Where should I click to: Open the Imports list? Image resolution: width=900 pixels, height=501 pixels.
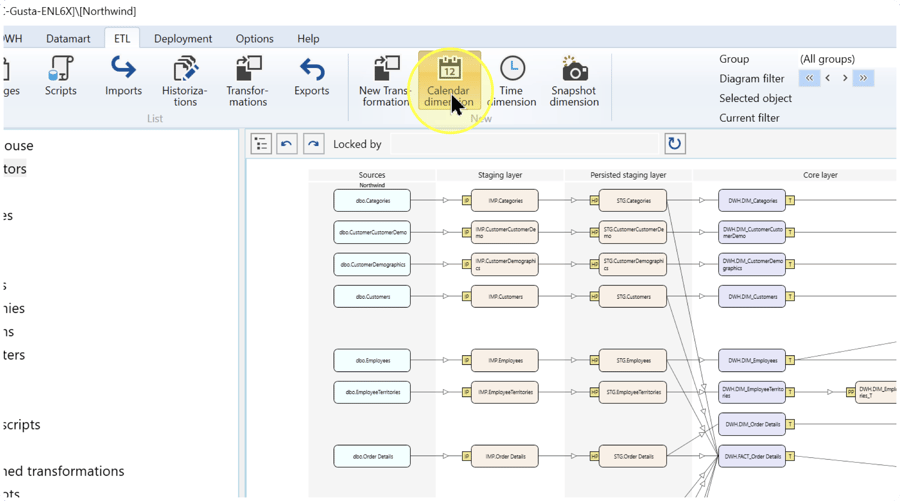(x=123, y=76)
